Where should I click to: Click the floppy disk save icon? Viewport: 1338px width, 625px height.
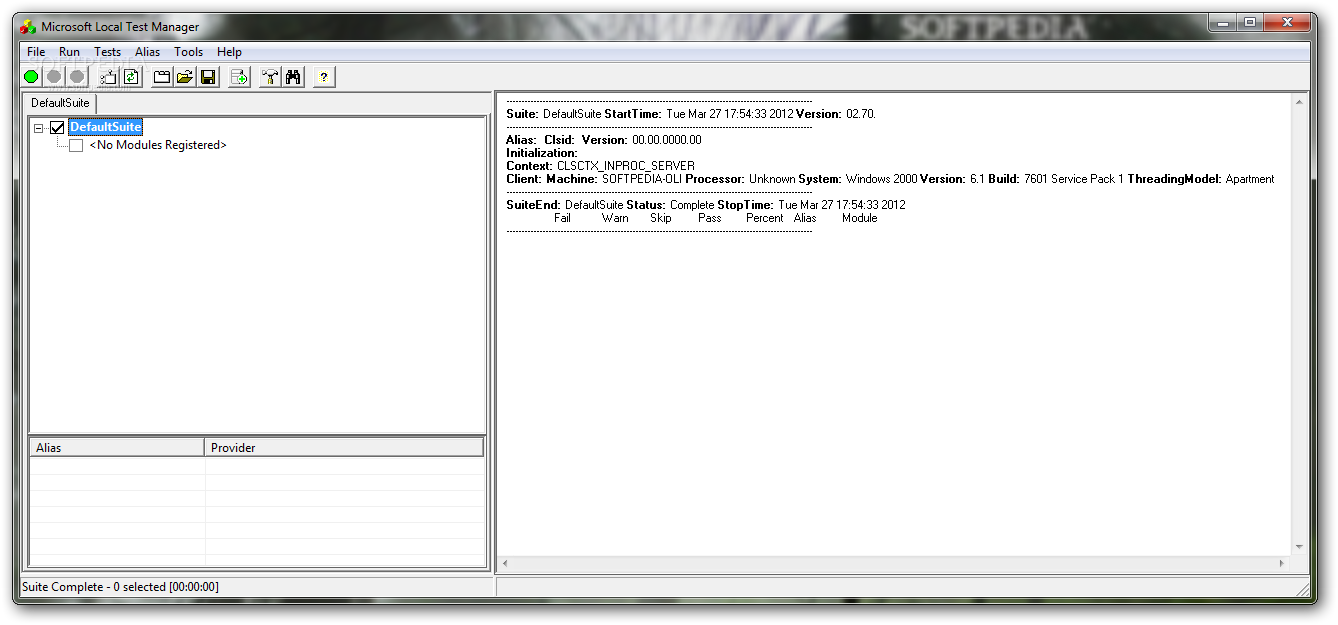point(208,77)
